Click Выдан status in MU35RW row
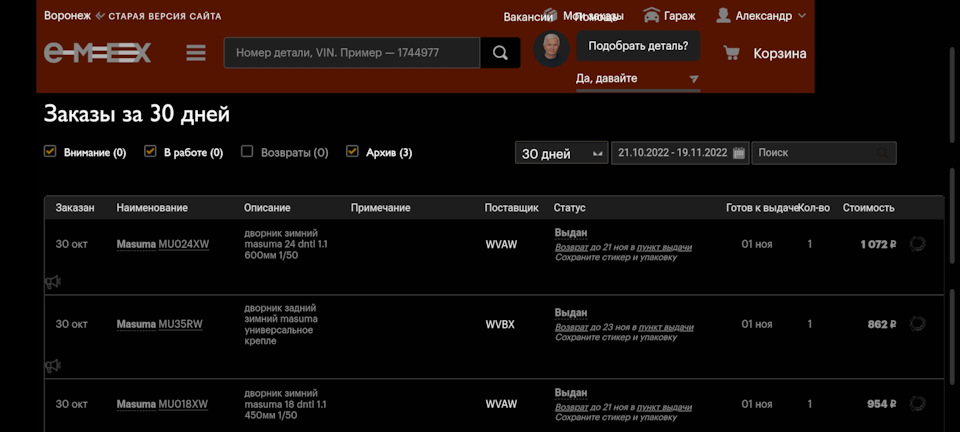 tap(571, 313)
